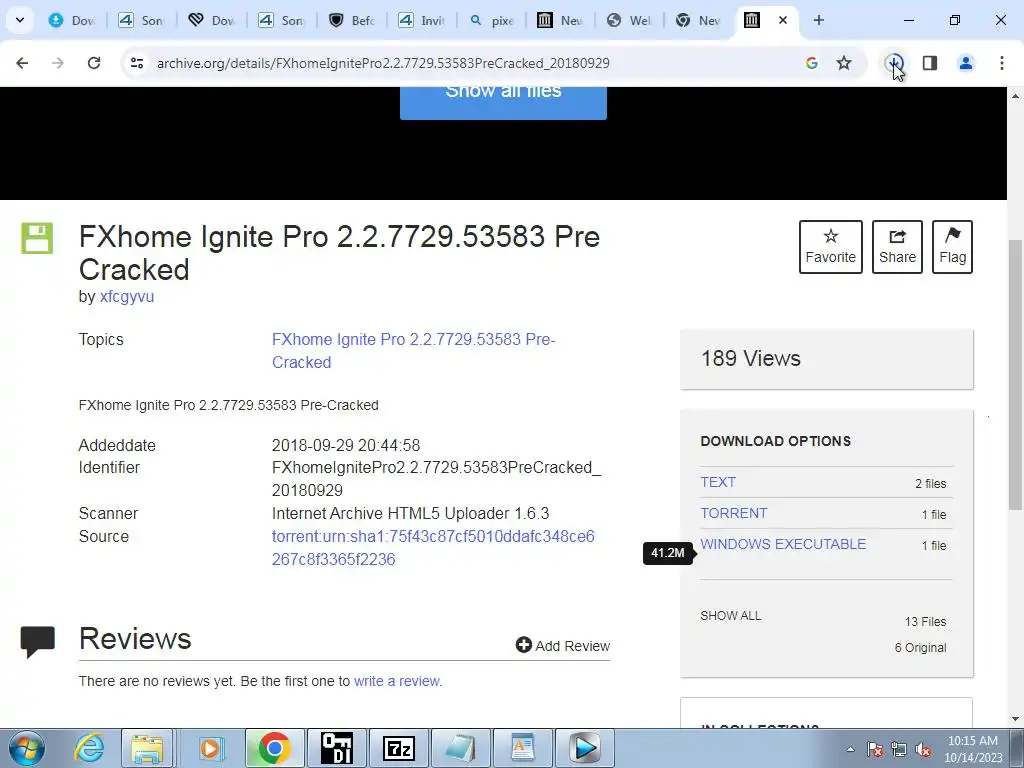Viewport: 1024px width, 768px height.
Task: Open Windows Media Player in taskbar
Action: (210, 748)
